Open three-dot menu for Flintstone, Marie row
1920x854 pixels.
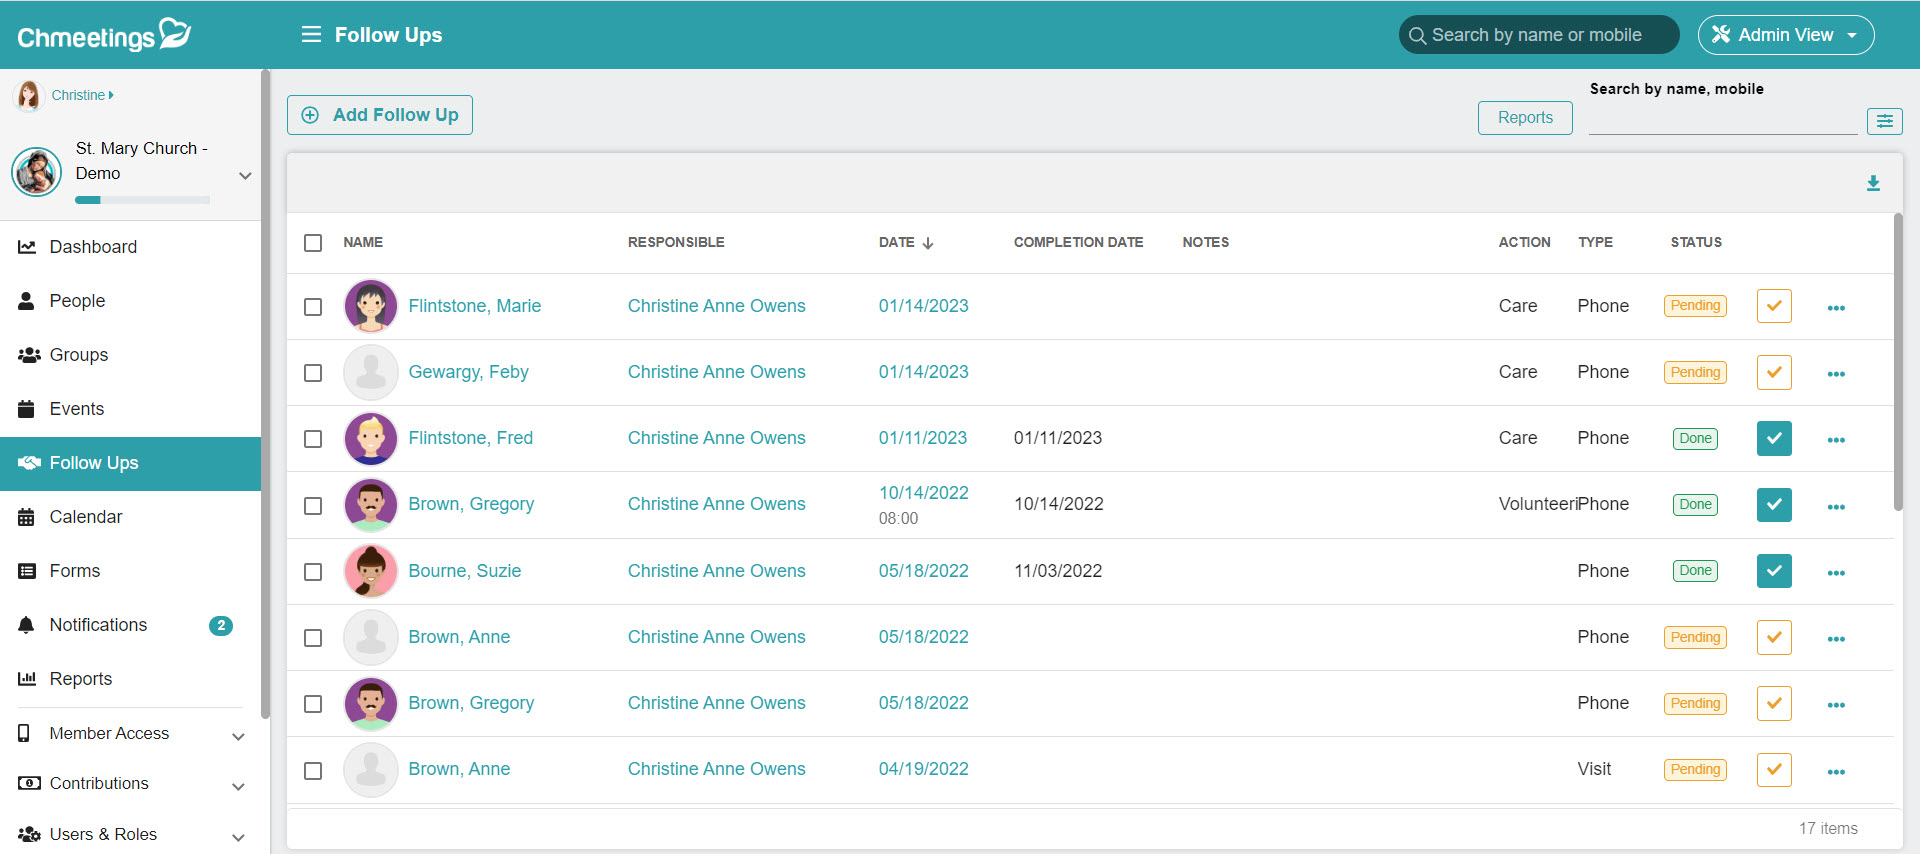(1836, 307)
